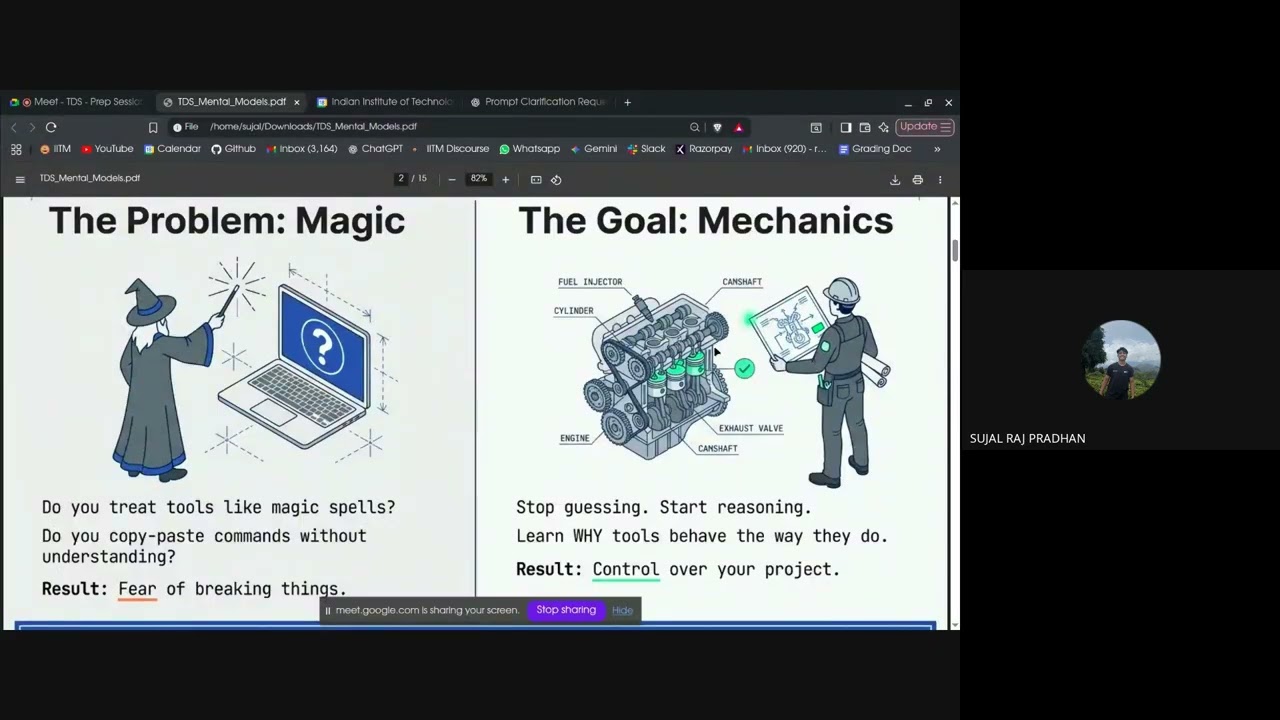Open the Inbox (920) bookmark
The height and width of the screenshot is (720, 1280).
(x=784, y=149)
